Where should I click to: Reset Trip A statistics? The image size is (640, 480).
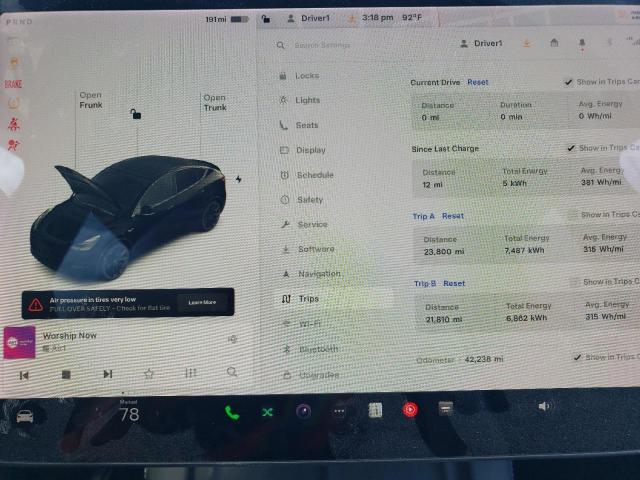tap(453, 216)
